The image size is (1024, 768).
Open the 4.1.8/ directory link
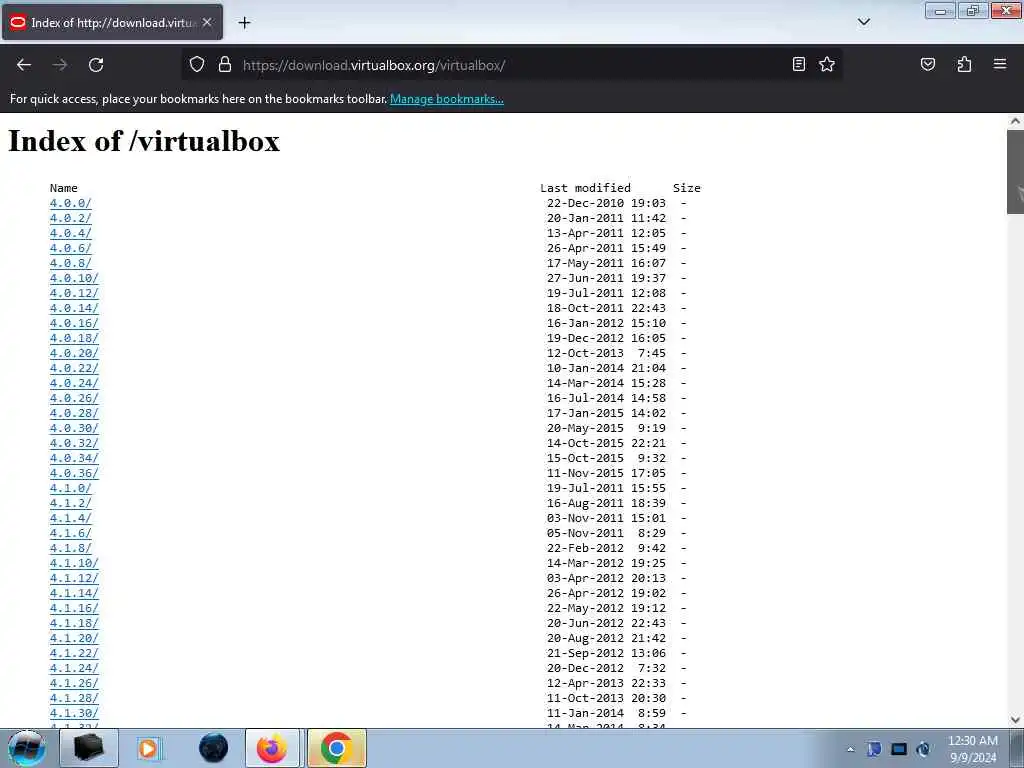click(71, 549)
